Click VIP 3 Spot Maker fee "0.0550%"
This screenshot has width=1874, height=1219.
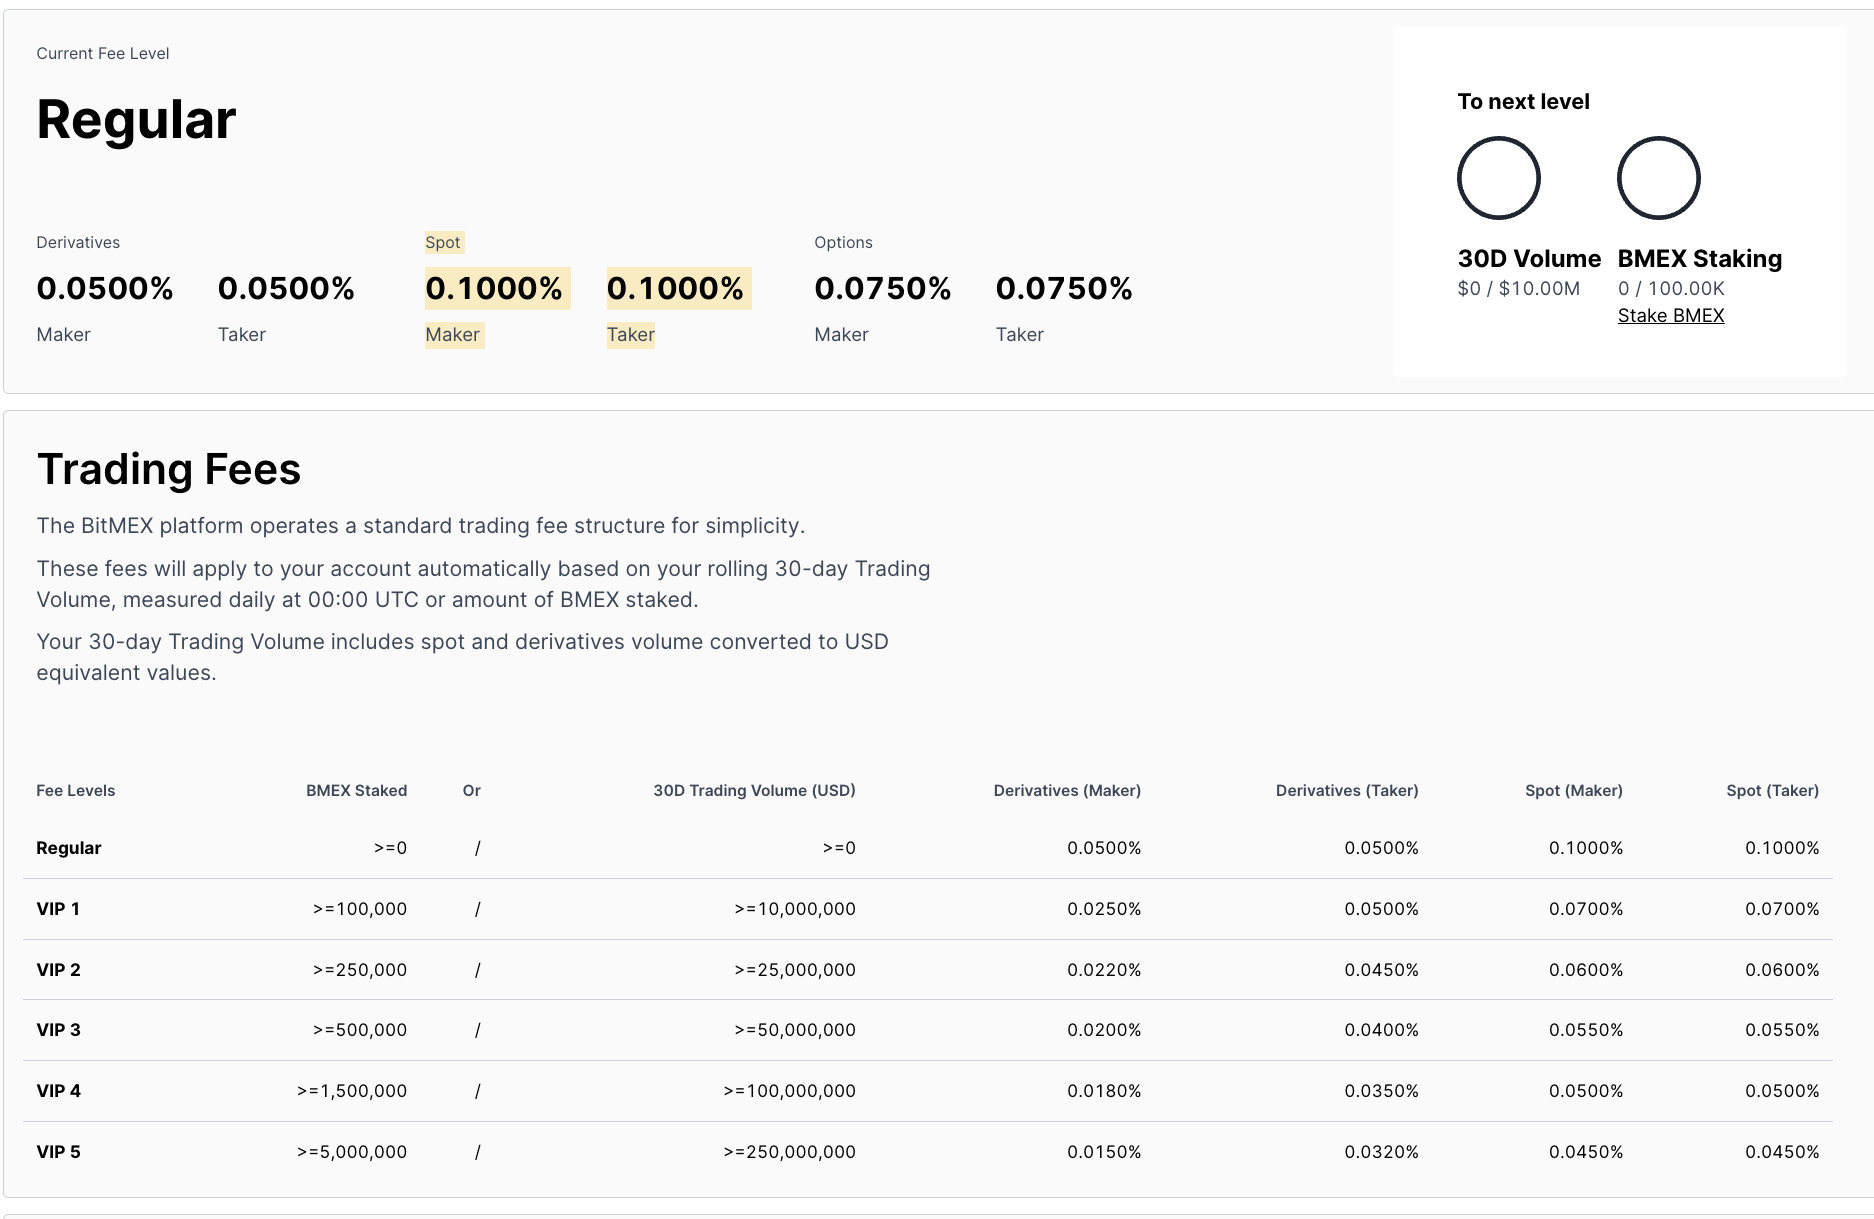[1586, 1030]
